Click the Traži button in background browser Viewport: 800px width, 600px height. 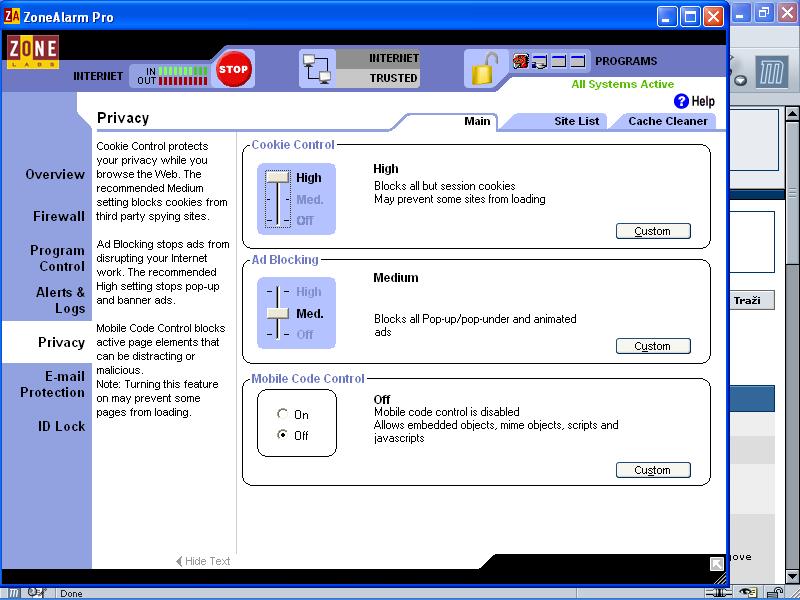[x=751, y=301]
